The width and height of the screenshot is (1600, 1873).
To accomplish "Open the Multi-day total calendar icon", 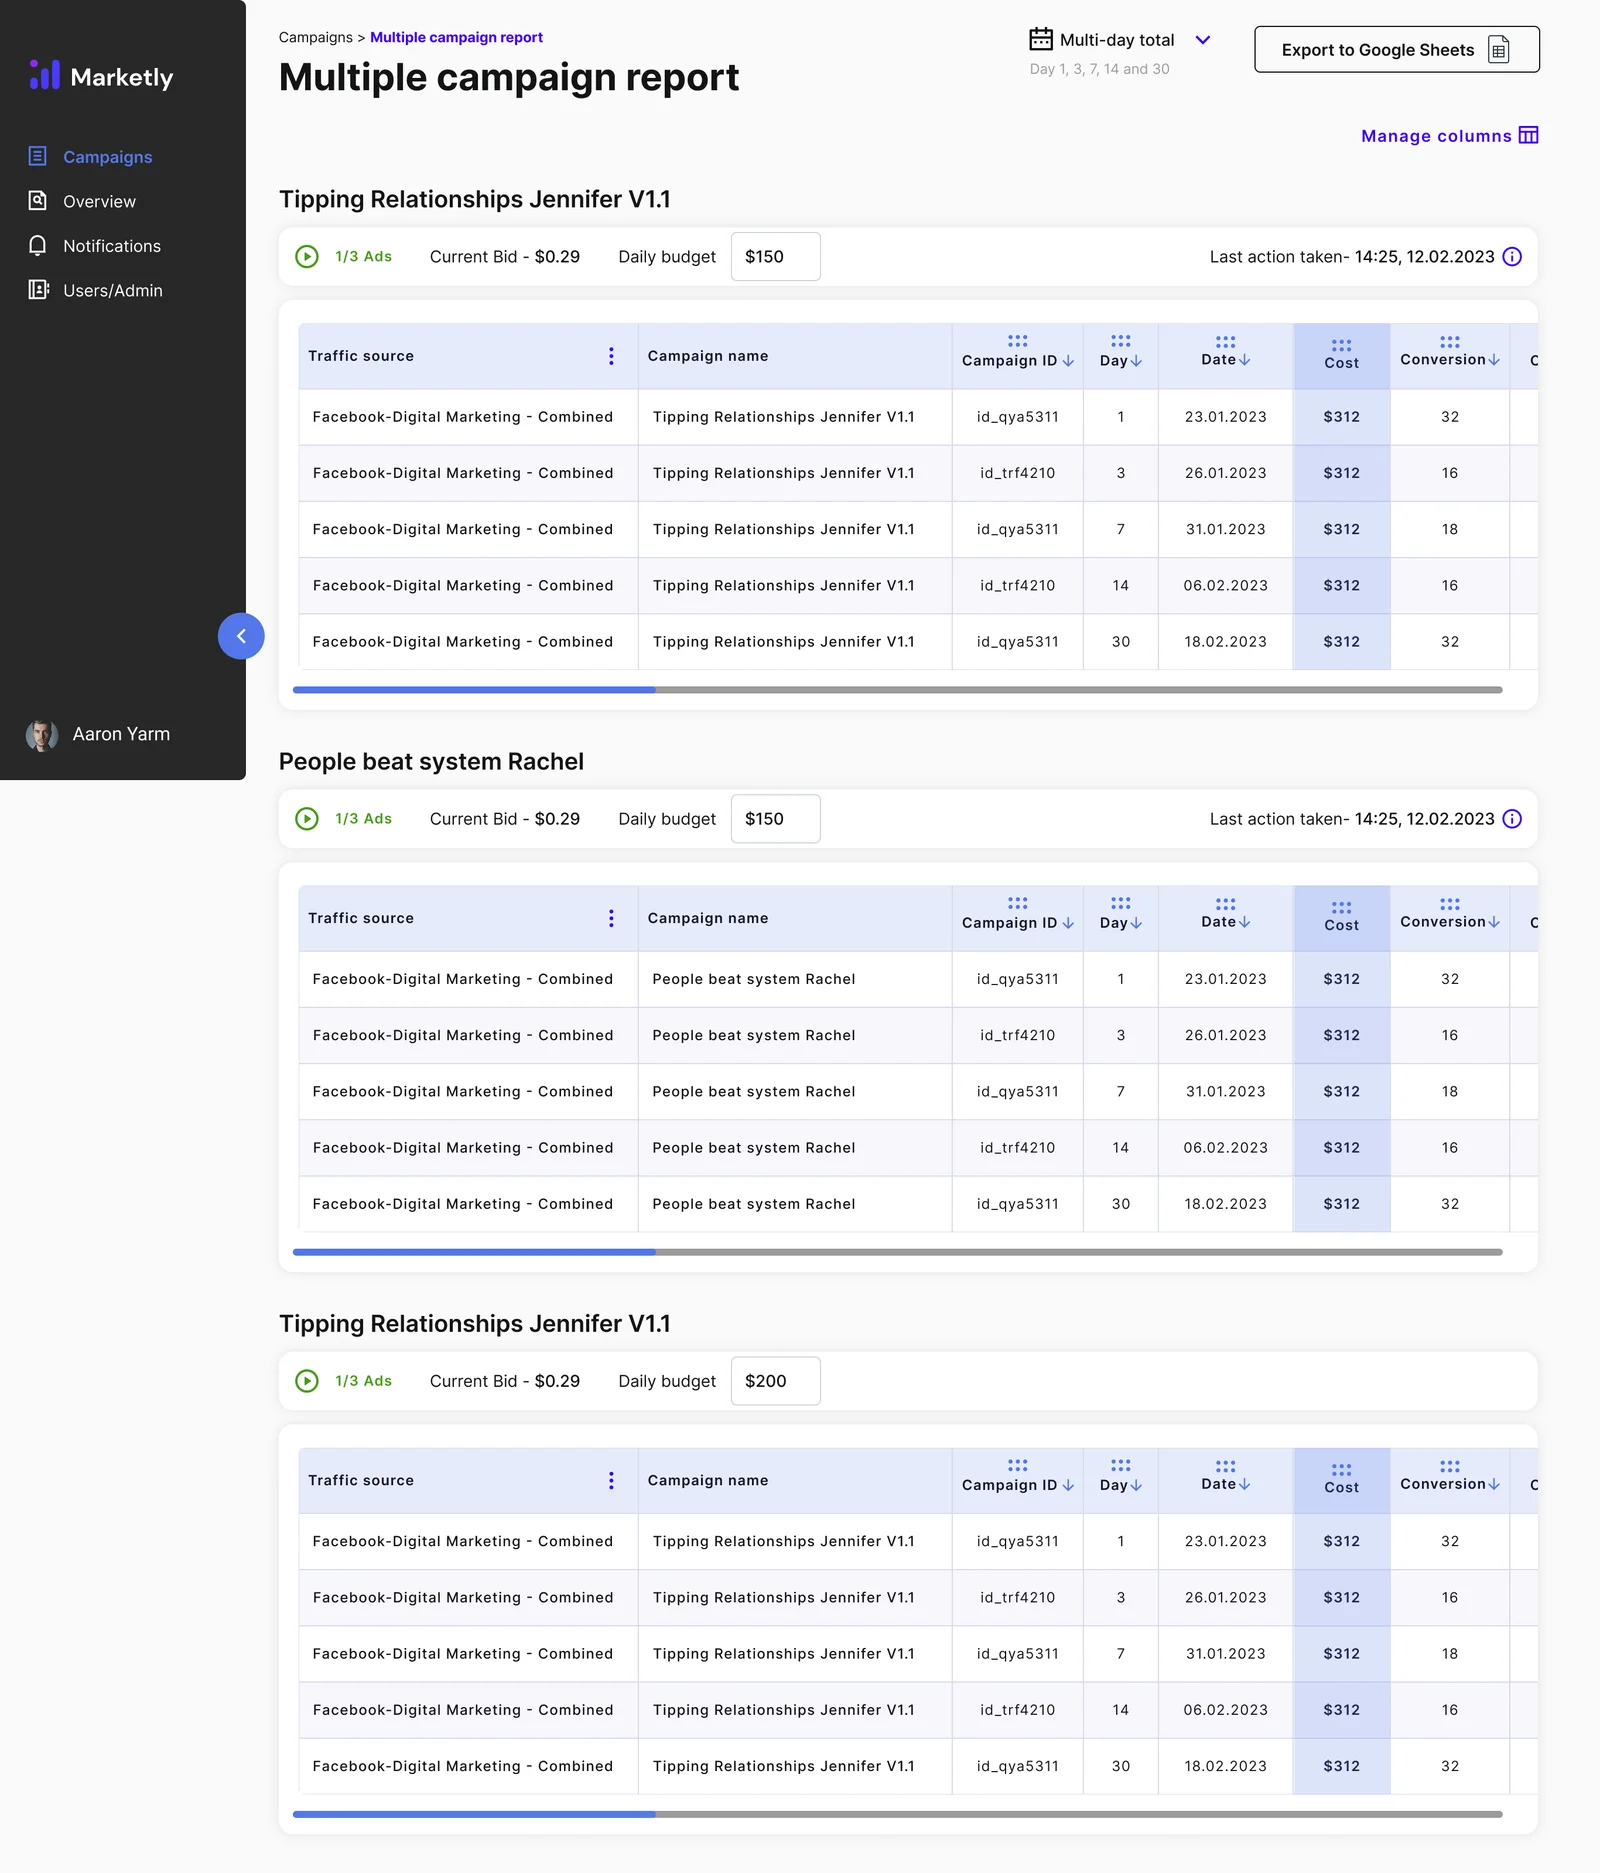I will (x=1041, y=39).
